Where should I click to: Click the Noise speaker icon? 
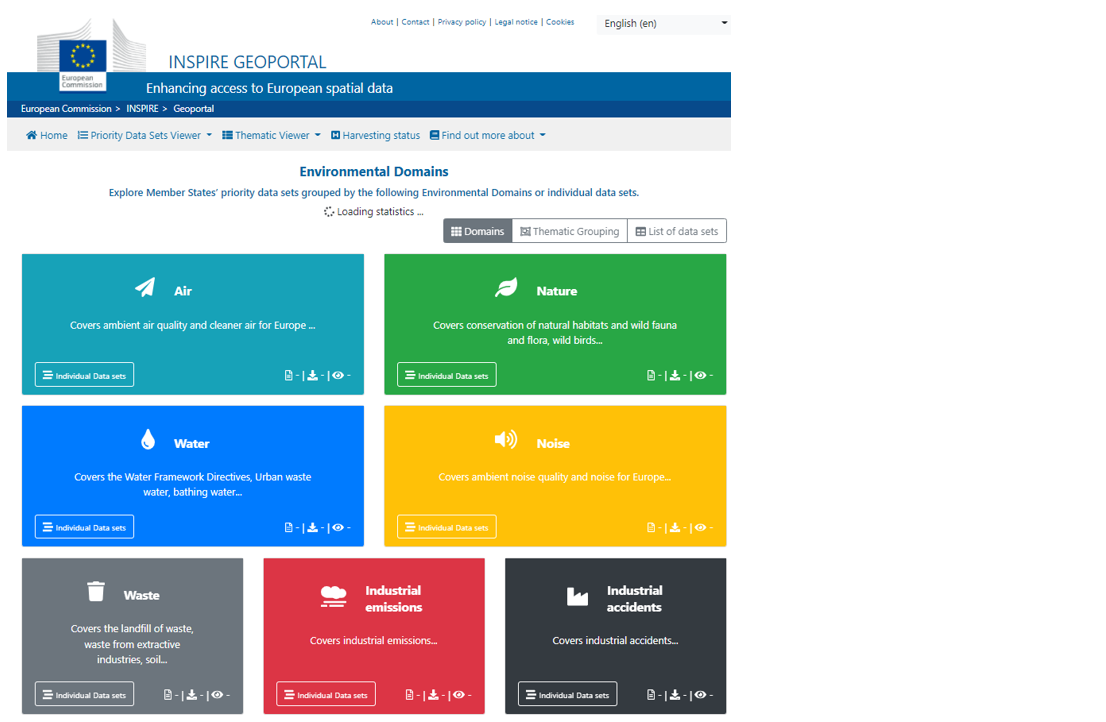click(x=506, y=439)
